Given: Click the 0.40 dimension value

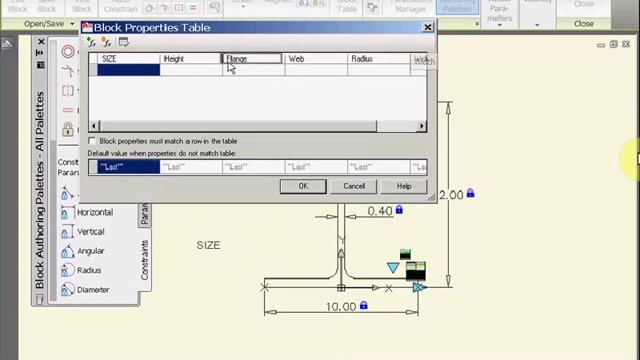Looking at the screenshot, I should pyautogui.click(x=380, y=211).
